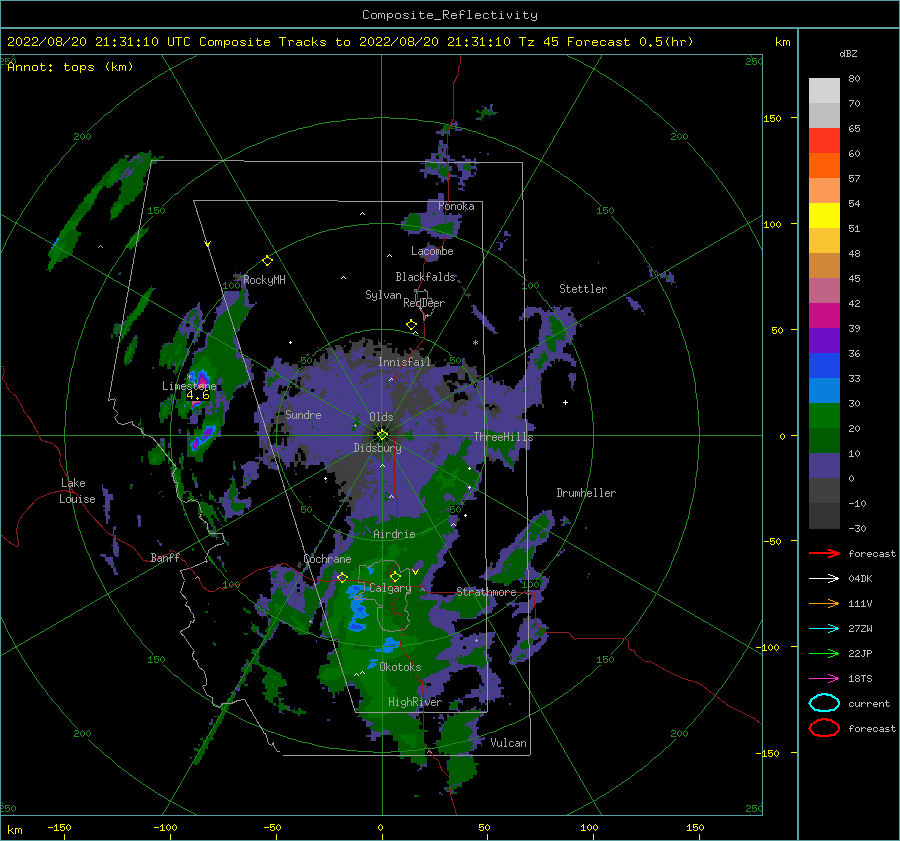Select the yellow radar-site marker at map center

(382, 435)
